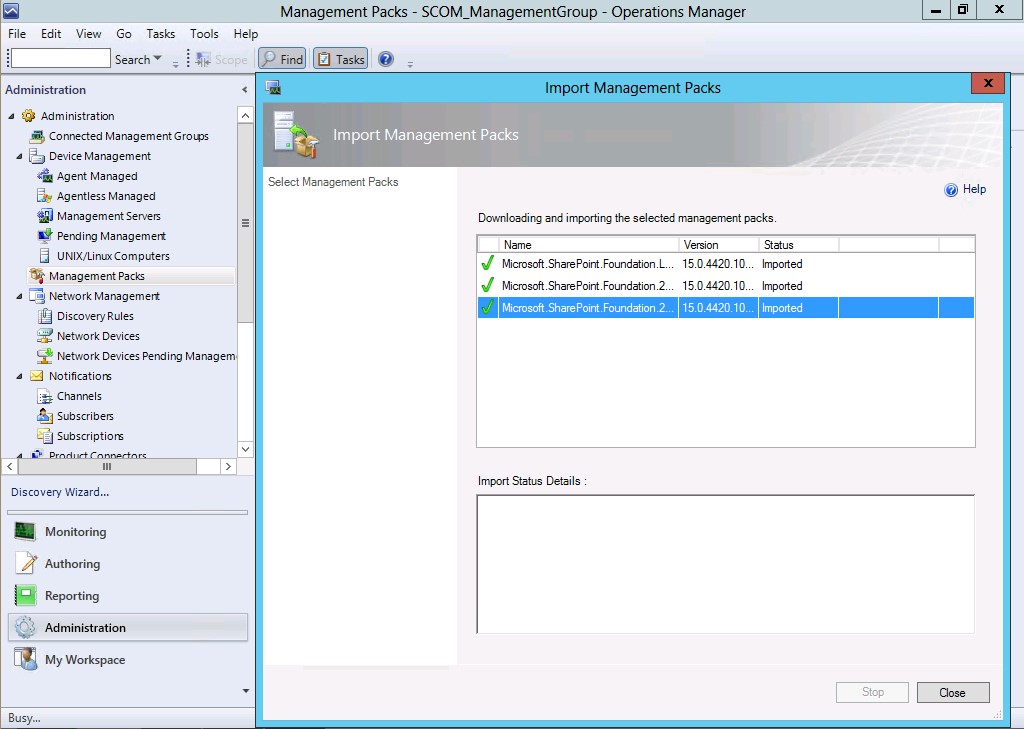
Task: Click the Management Servers icon
Action: tap(44, 216)
